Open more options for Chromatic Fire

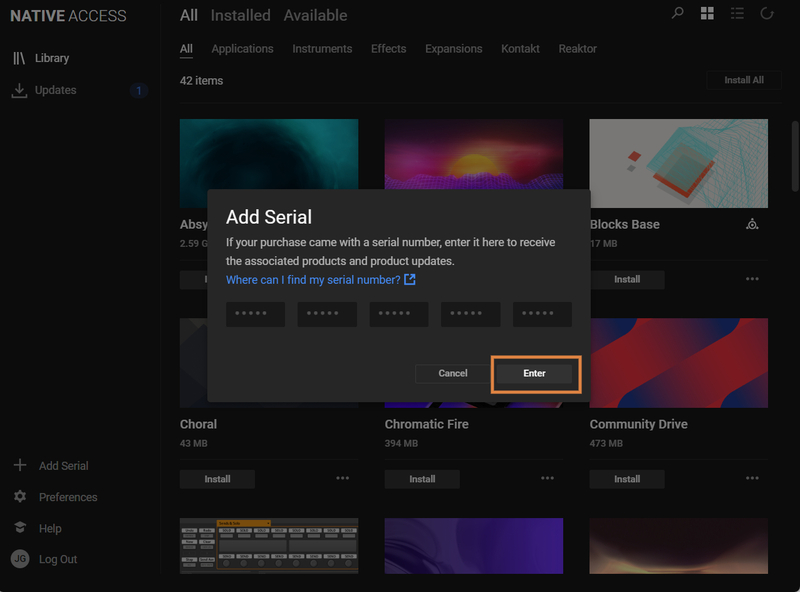coord(547,478)
